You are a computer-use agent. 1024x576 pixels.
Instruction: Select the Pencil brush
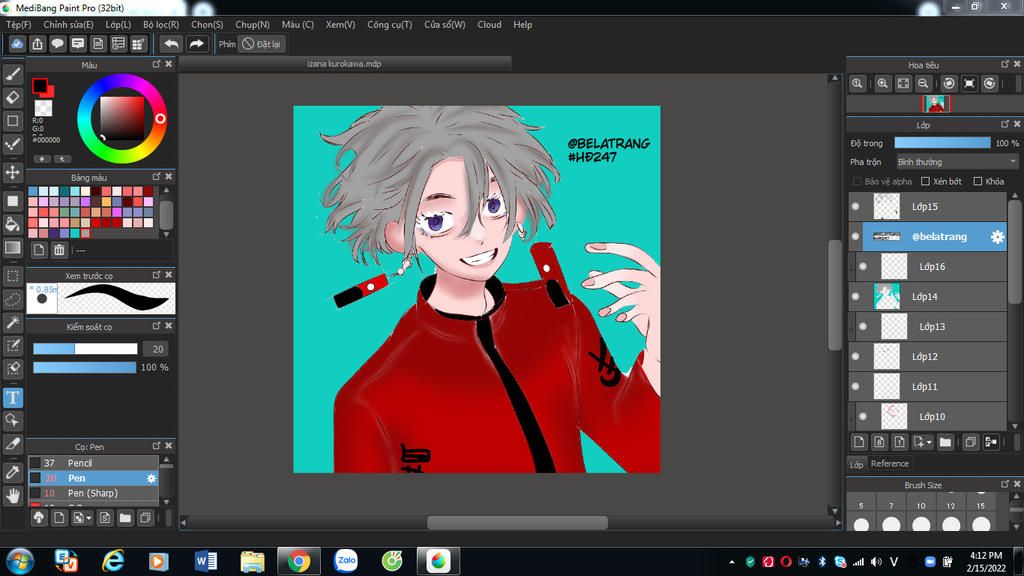point(93,462)
